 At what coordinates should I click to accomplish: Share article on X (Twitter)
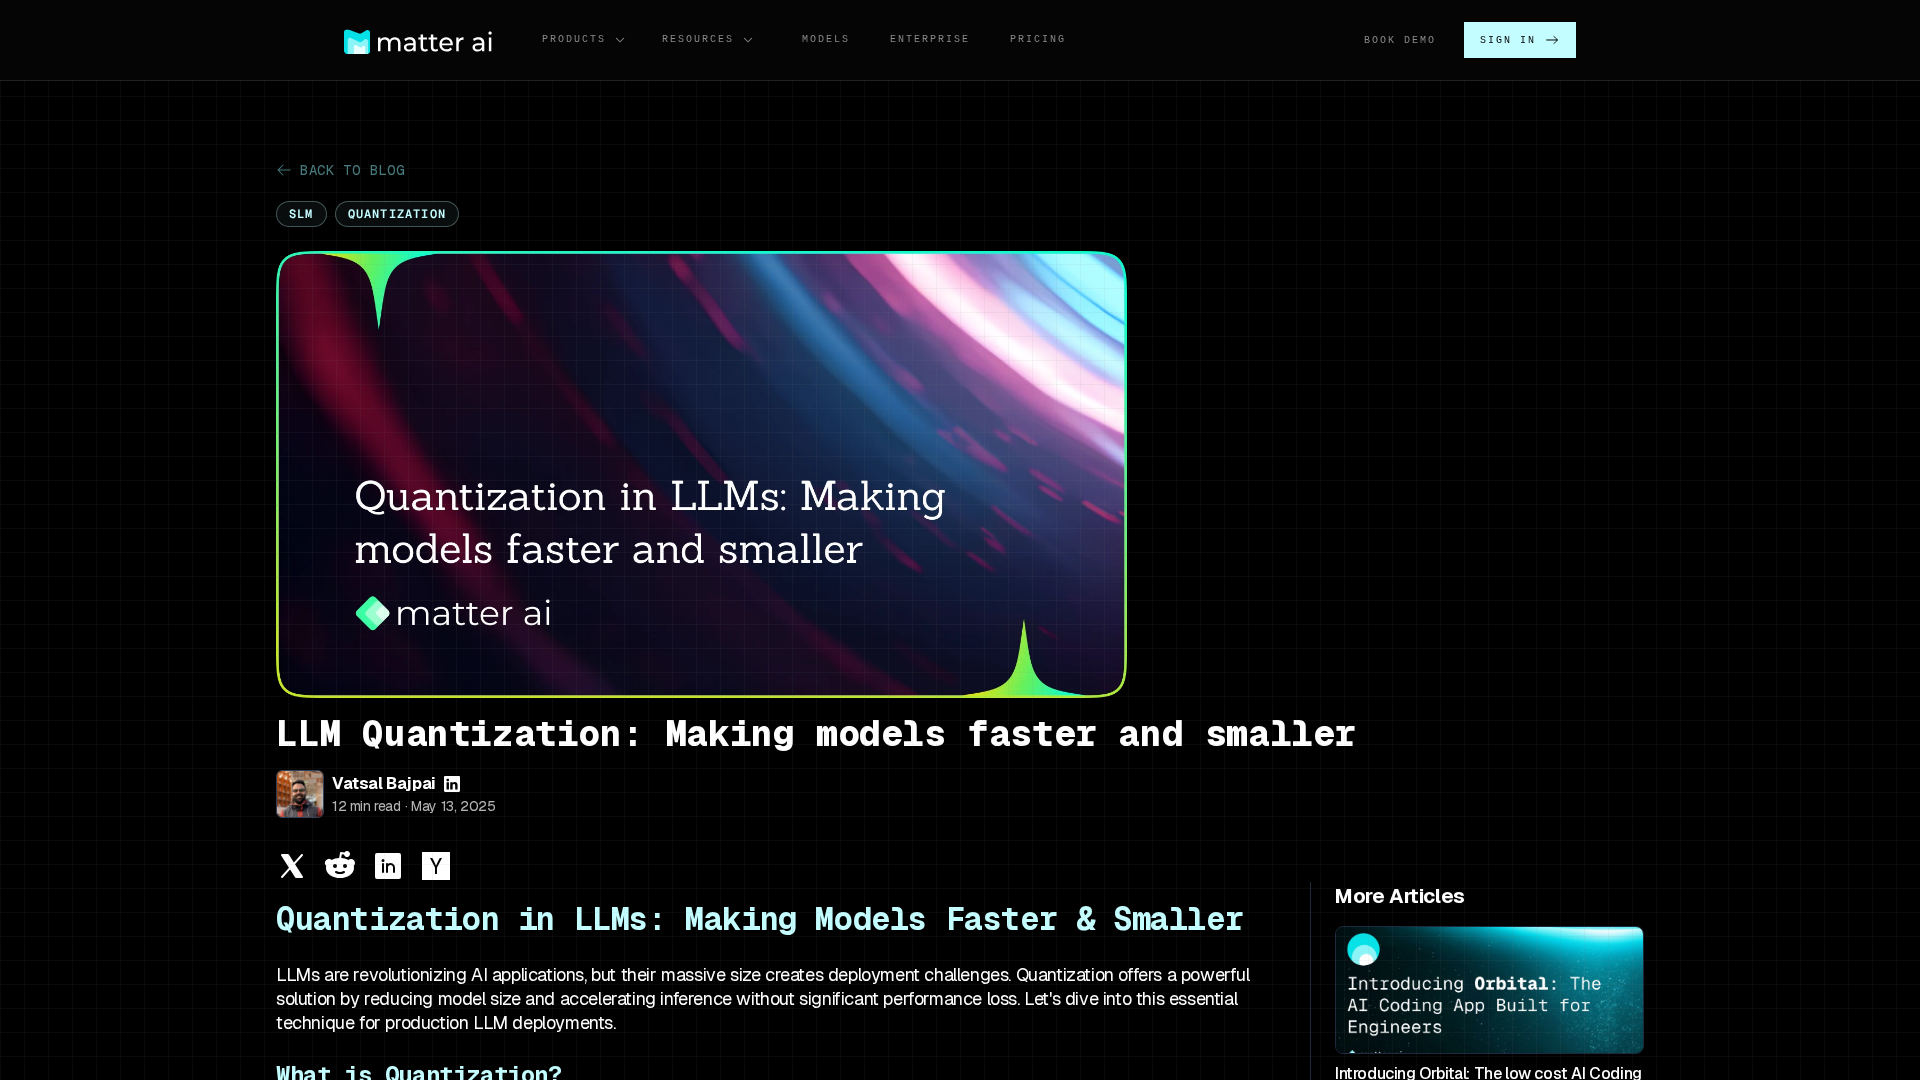292,866
